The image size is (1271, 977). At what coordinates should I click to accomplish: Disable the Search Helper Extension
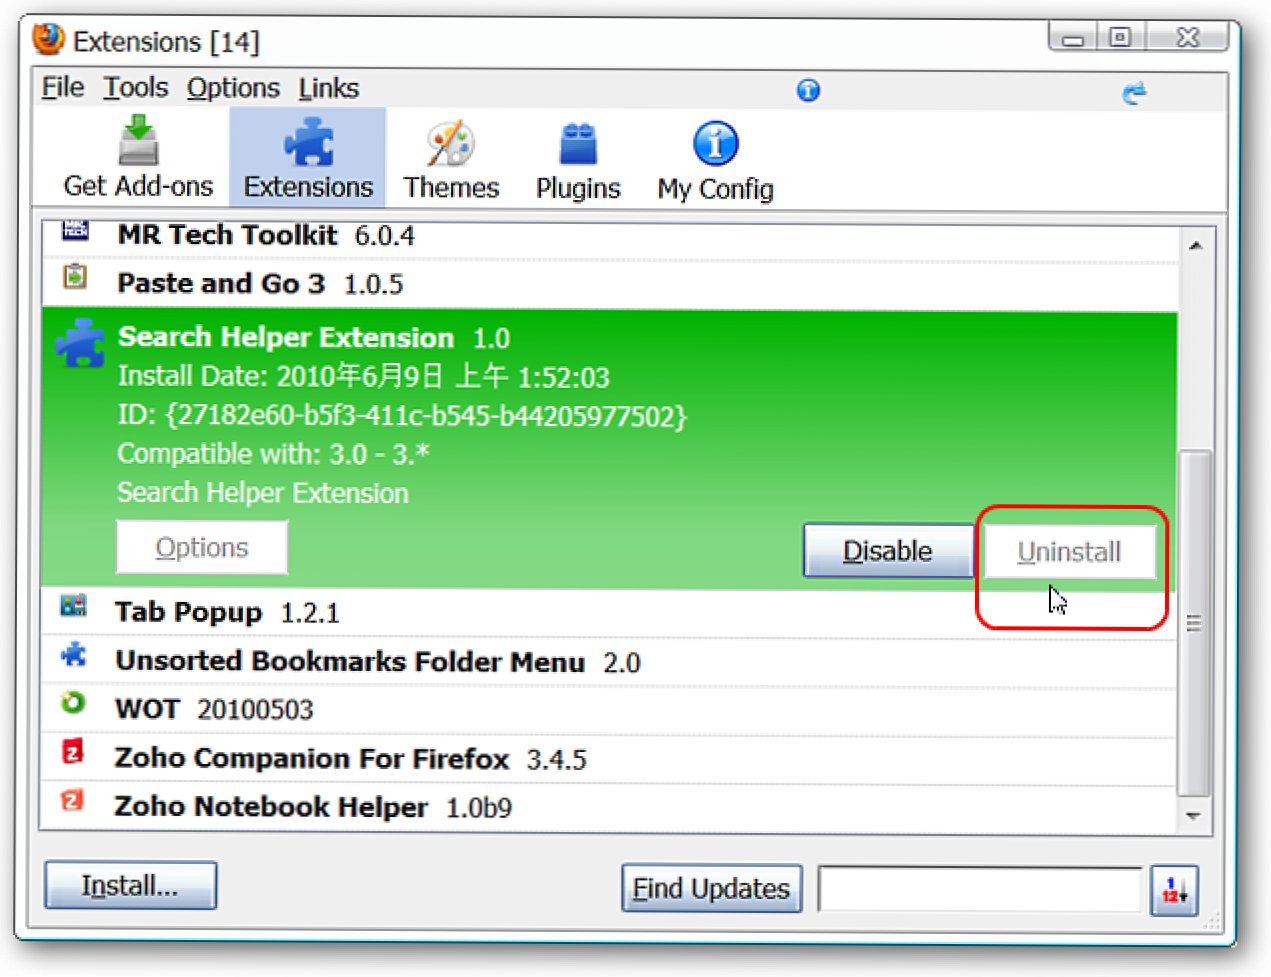coord(888,551)
